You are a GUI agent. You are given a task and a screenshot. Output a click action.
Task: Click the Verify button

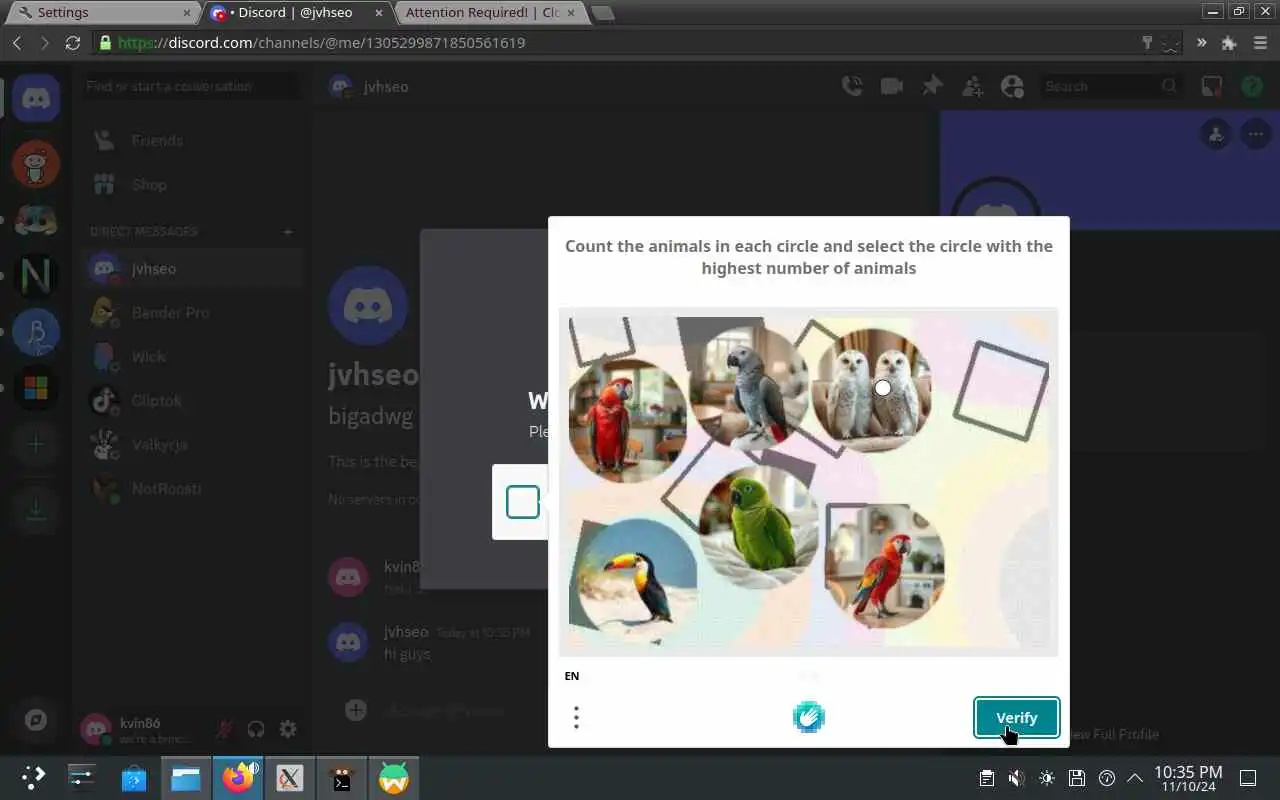1016,718
